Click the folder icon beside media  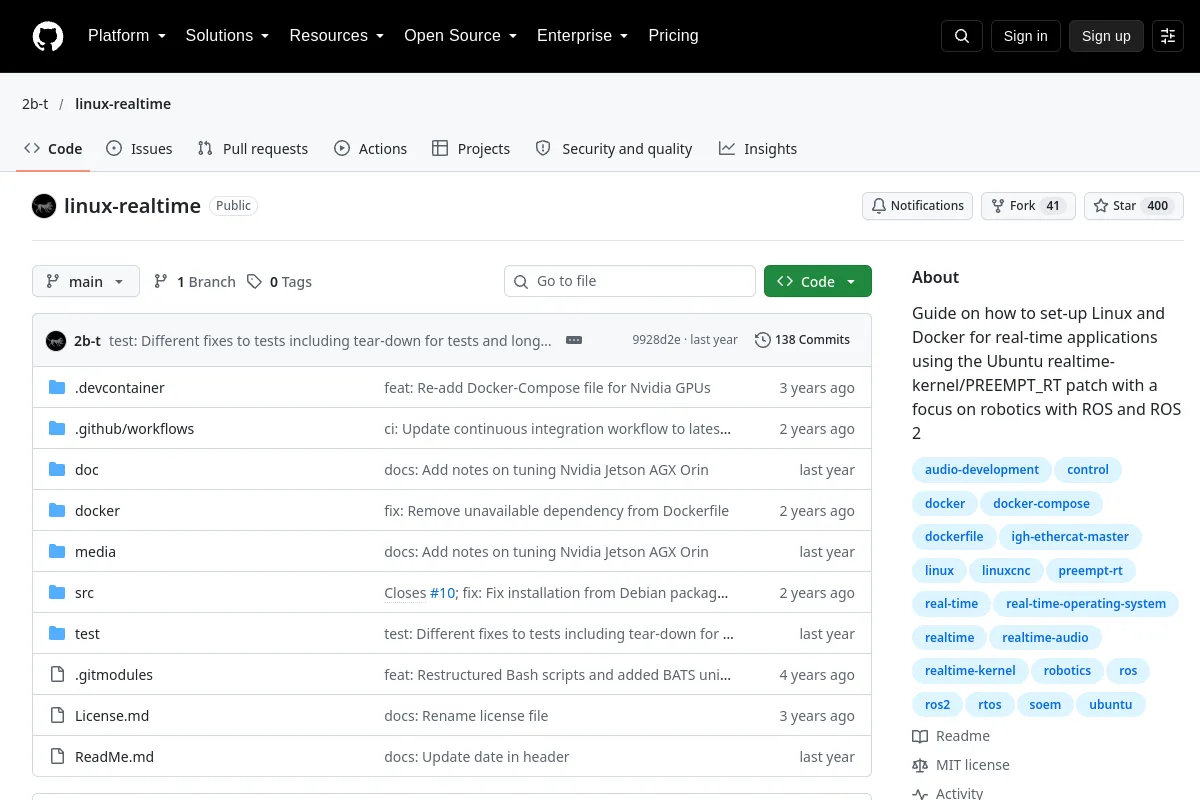click(57, 552)
